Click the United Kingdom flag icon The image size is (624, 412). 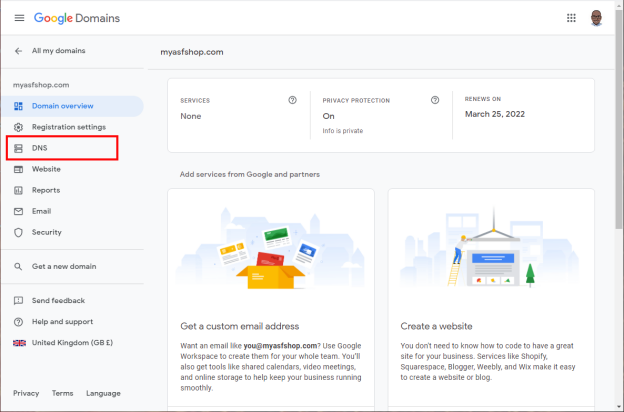click(x=19, y=343)
